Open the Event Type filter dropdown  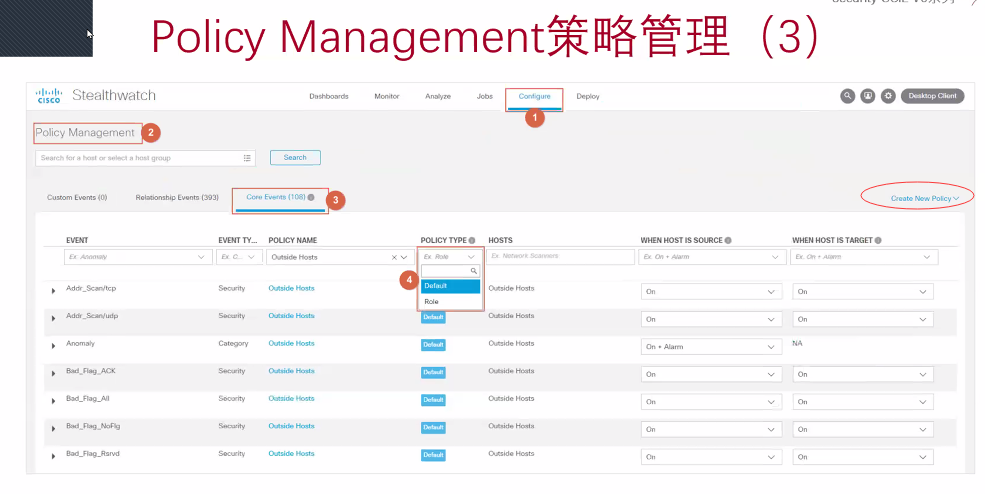239,257
